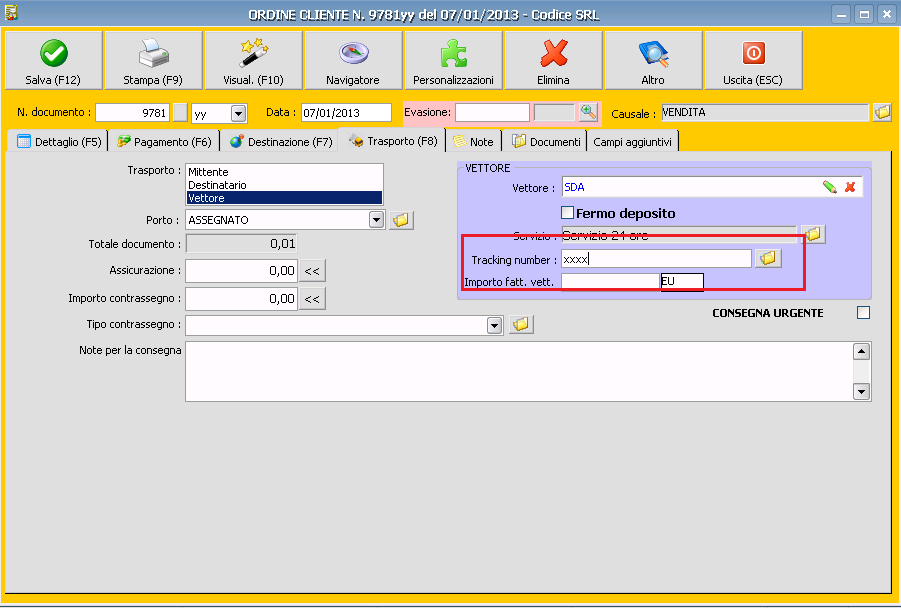The height and width of the screenshot is (608, 901).
Task: Click into the Tracking number field
Action: pos(656,259)
